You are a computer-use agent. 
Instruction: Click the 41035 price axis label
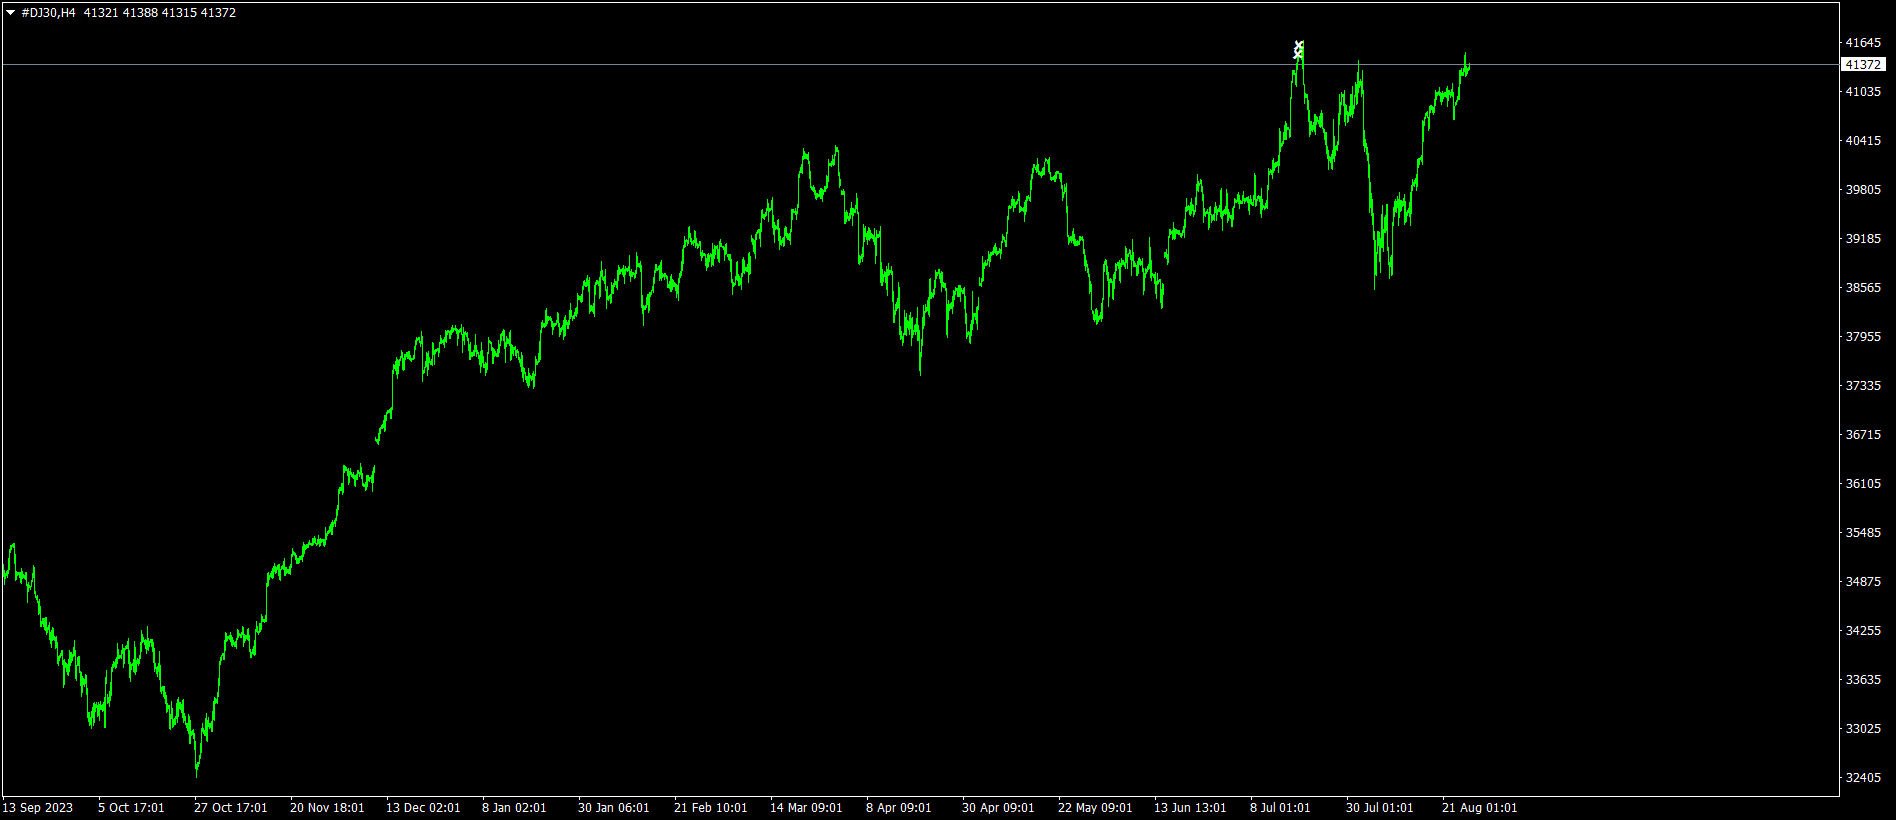point(1863,92)
